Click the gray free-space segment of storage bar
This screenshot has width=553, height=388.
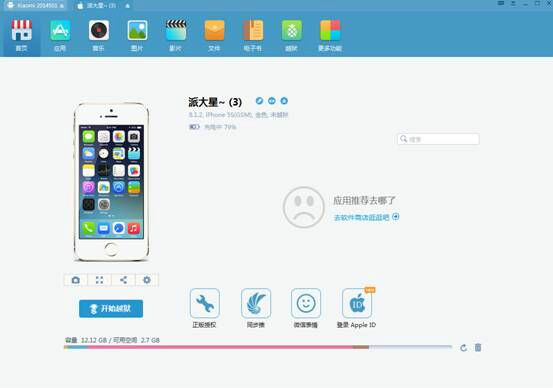pyautogui.click(x=411, y=347)
